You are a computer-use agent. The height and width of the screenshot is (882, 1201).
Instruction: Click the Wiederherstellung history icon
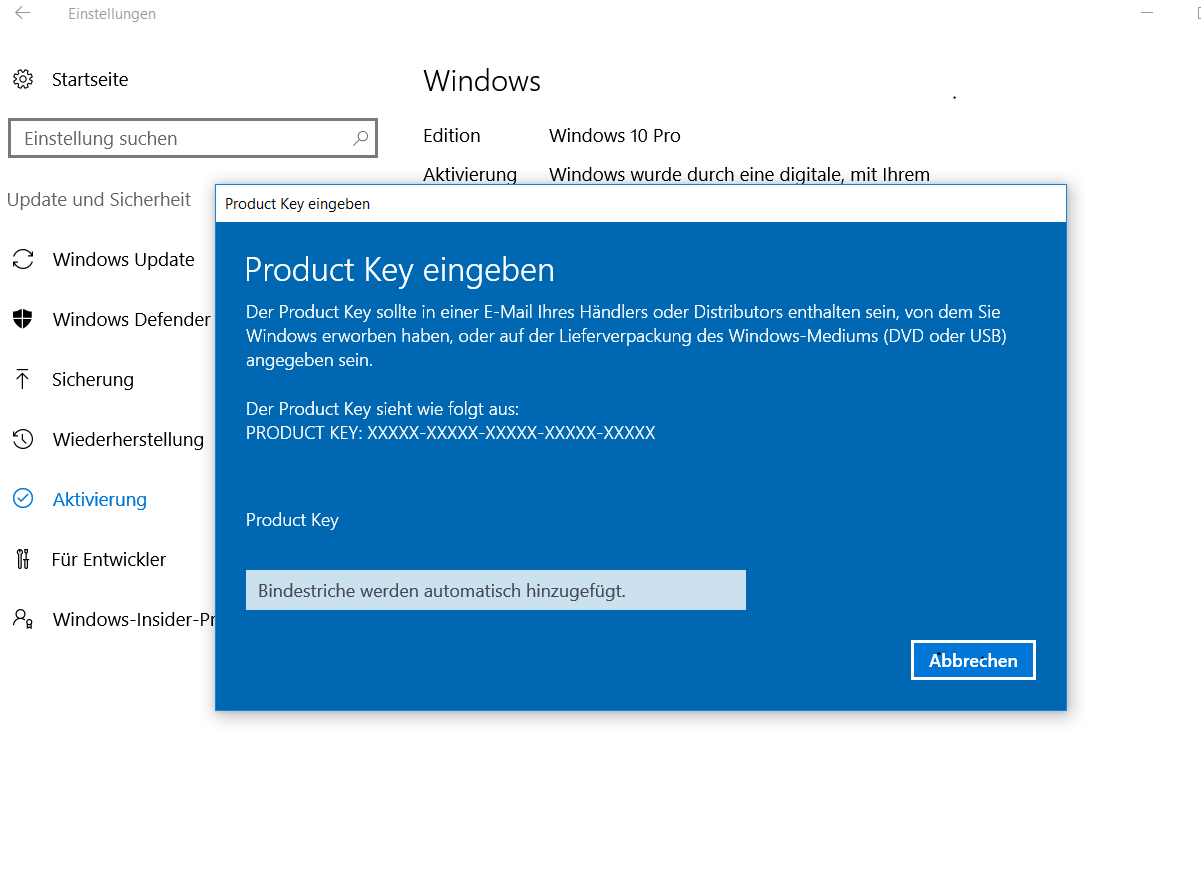pos(23,439)
